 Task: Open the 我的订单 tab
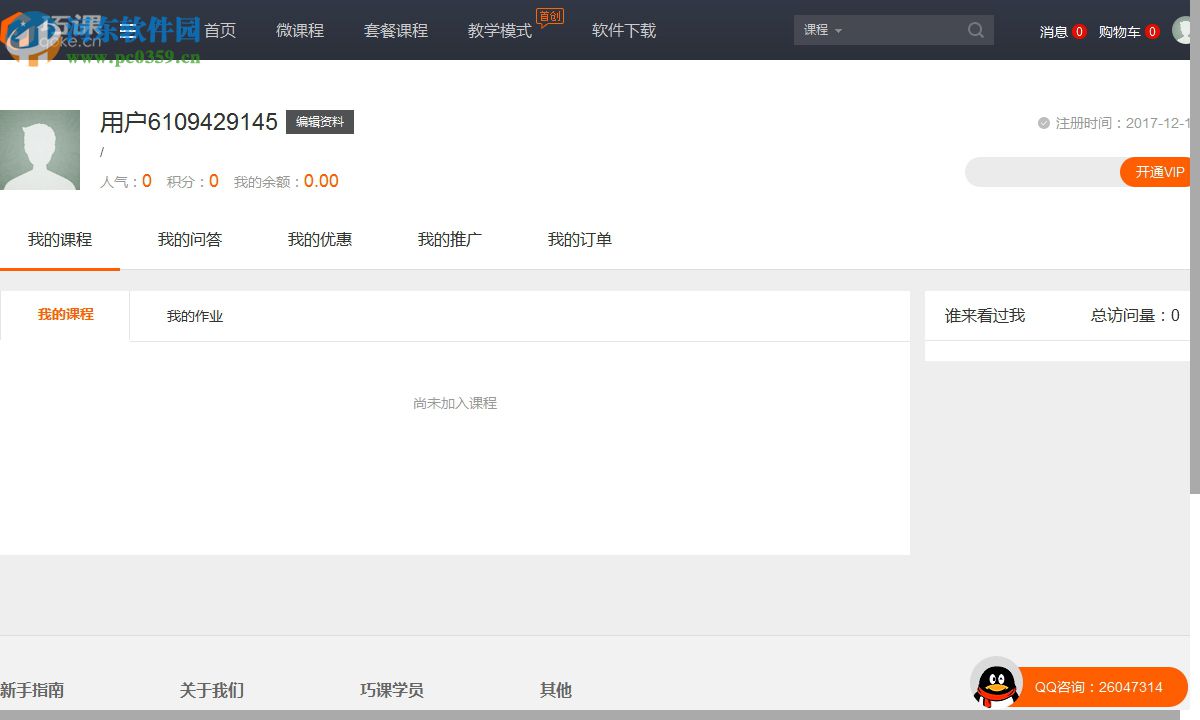[x=579, y=239]
